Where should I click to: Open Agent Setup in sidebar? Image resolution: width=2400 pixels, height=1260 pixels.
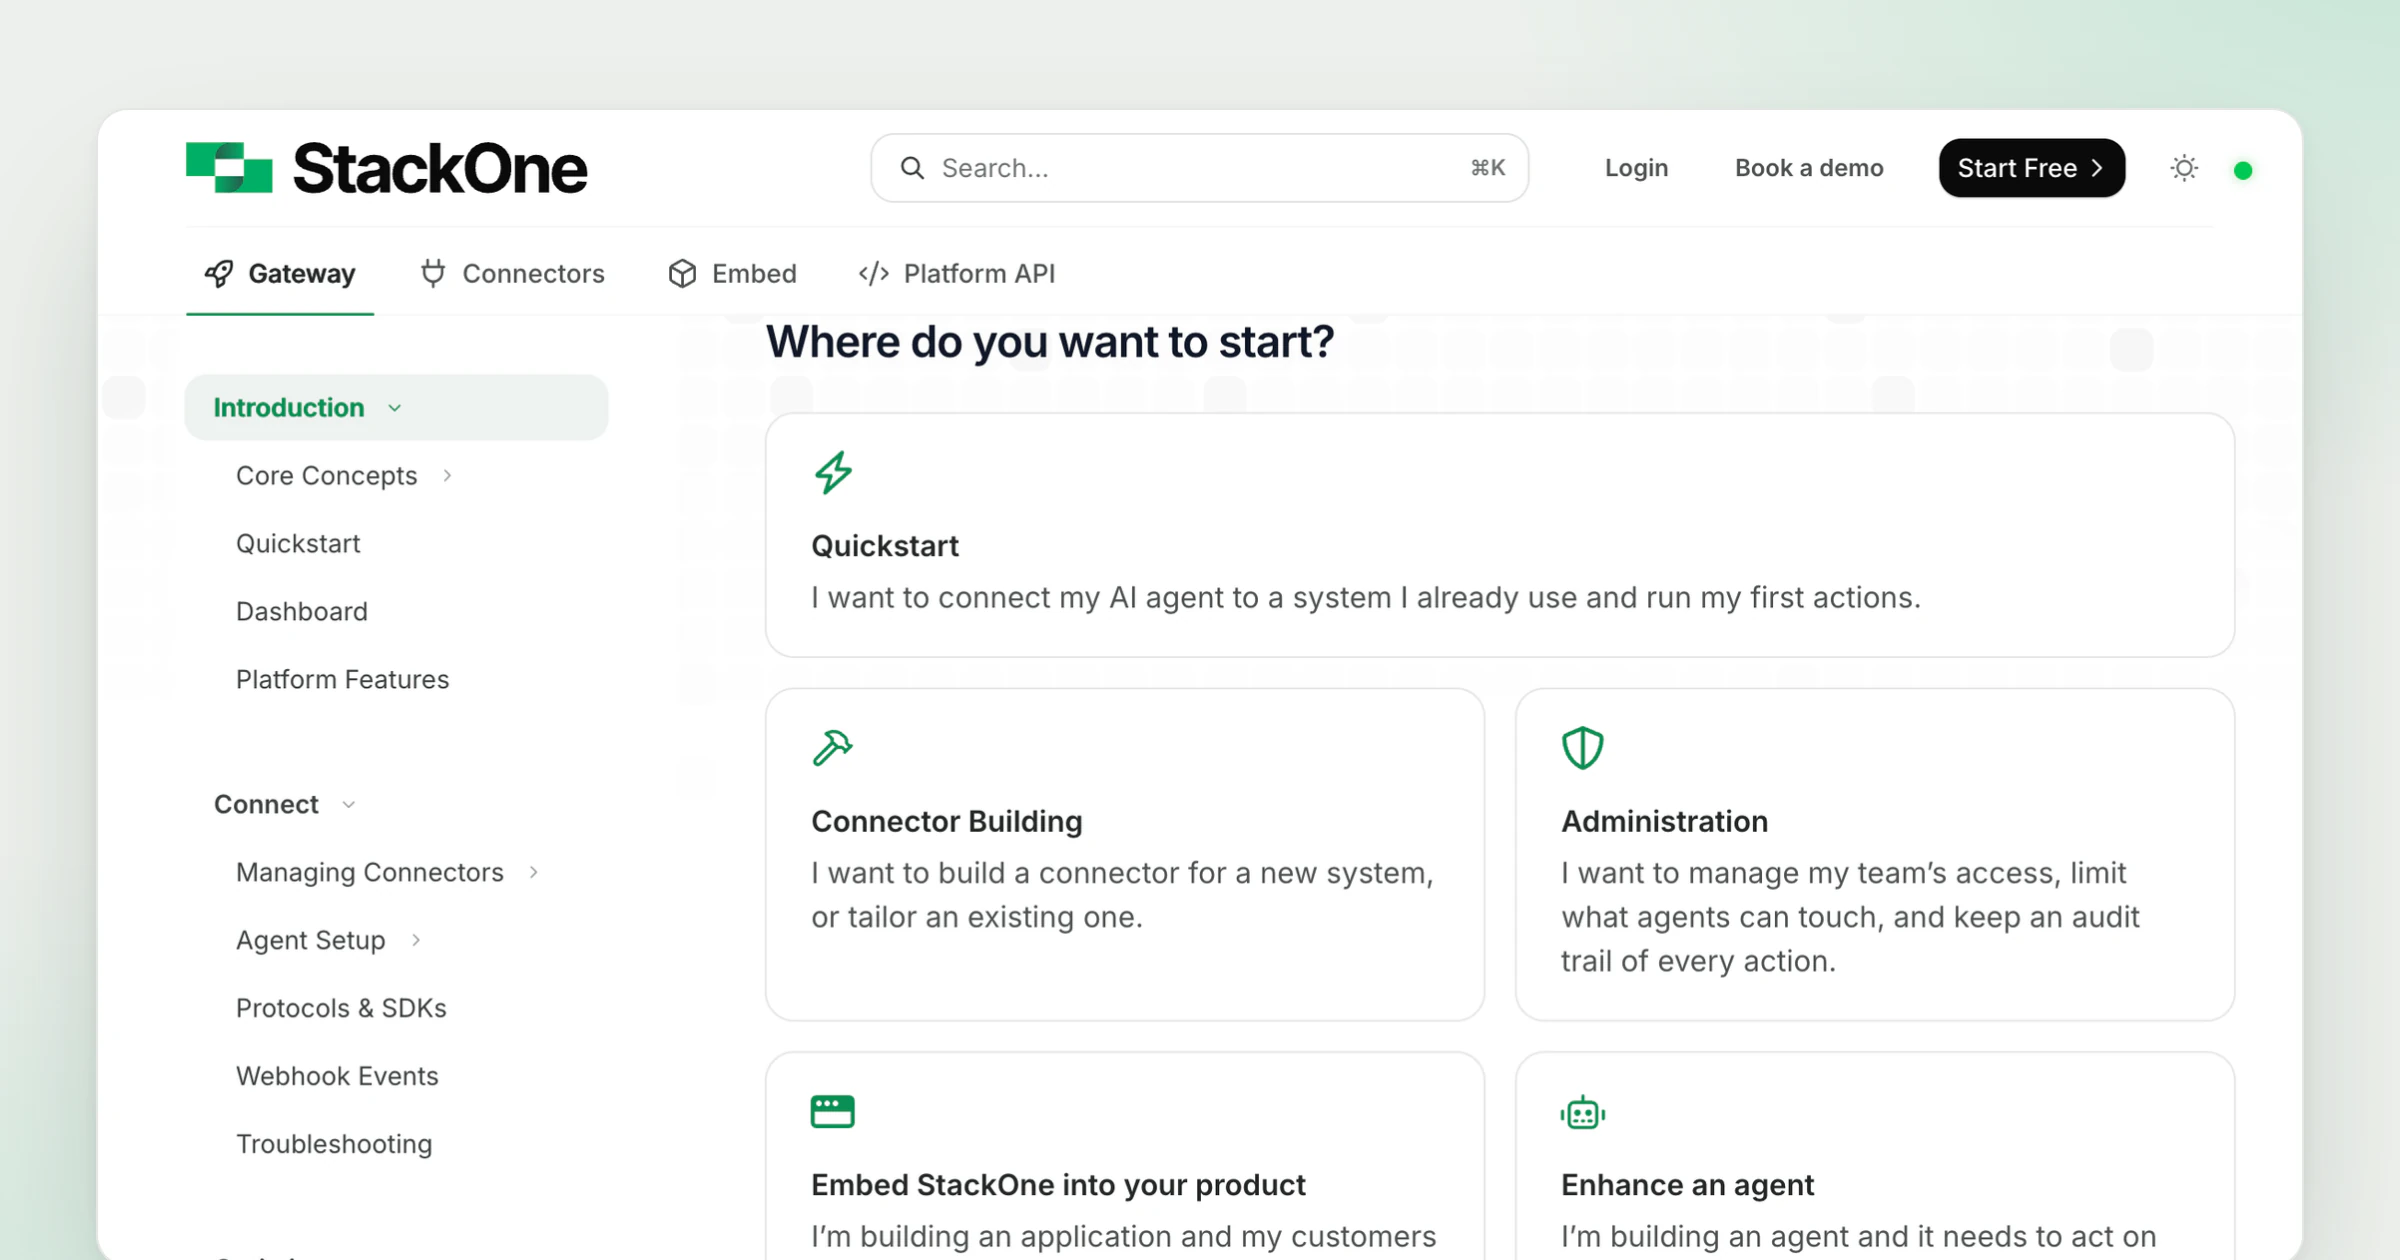tap(310, 941)
